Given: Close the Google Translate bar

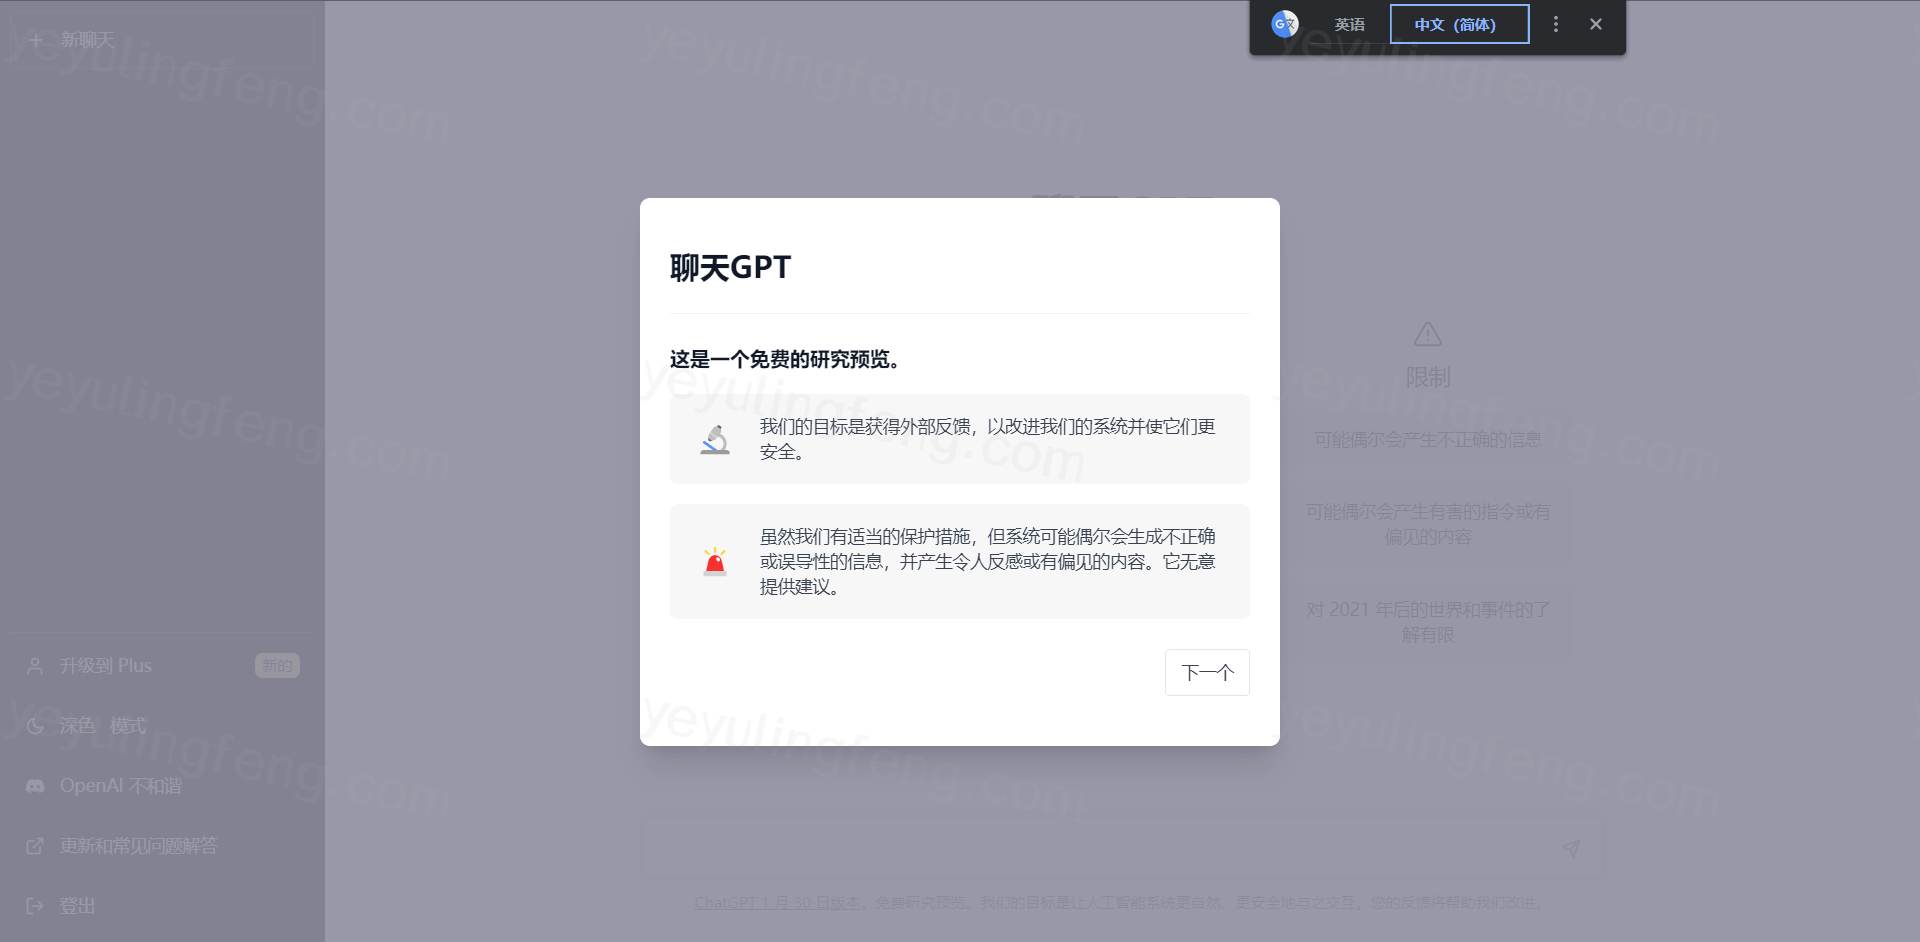Looking at the screenshot, I should 1596,24.
